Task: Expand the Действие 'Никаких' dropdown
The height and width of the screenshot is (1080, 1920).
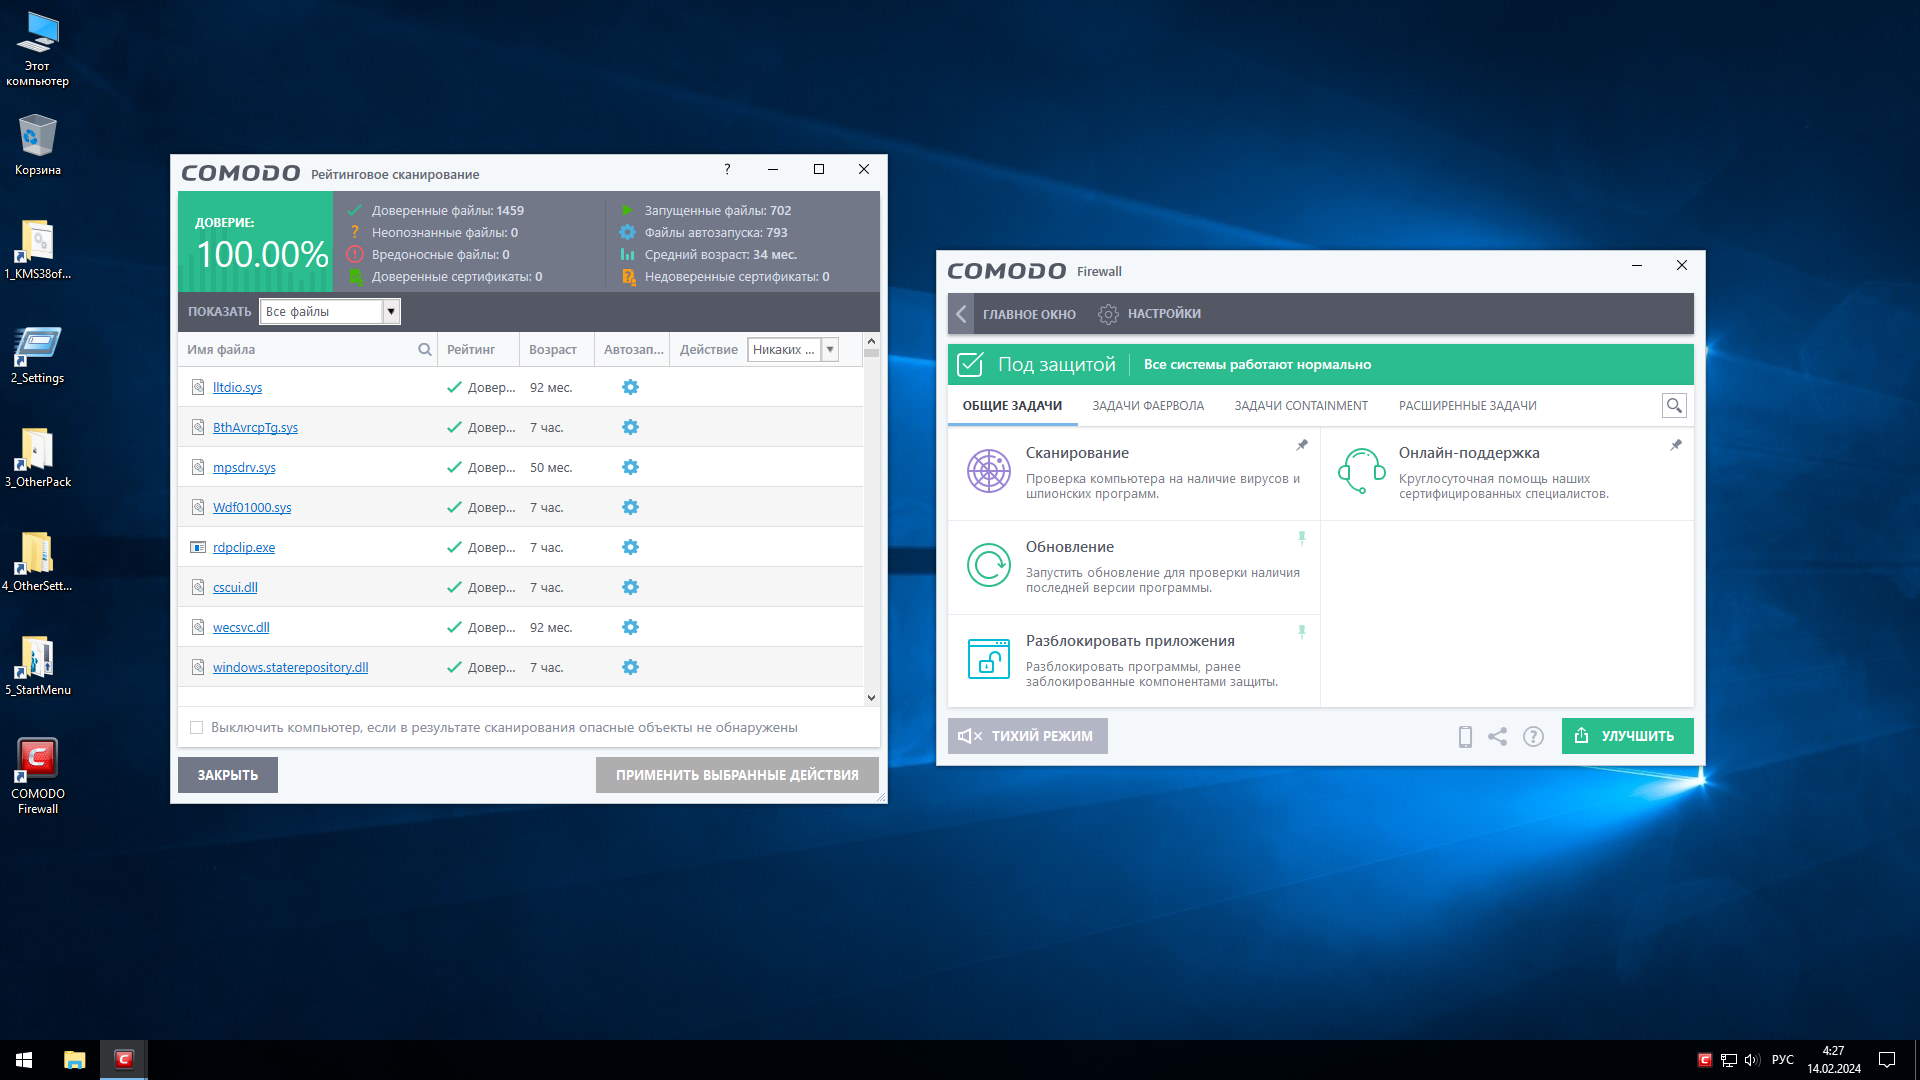Action: 829,350
